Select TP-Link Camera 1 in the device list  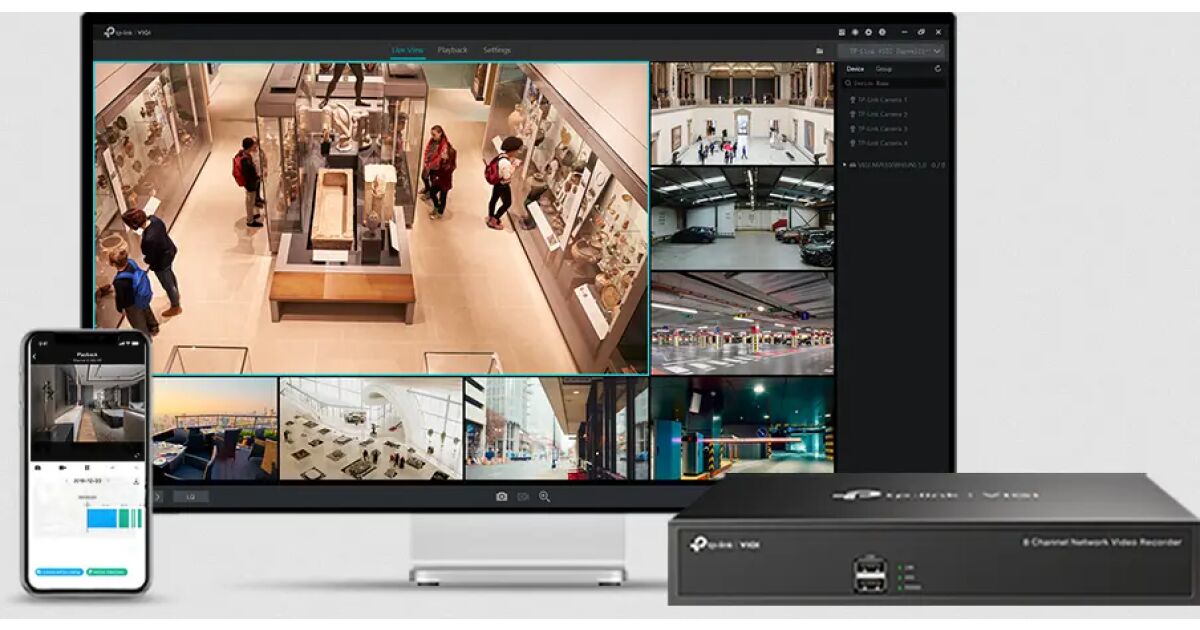882,100
